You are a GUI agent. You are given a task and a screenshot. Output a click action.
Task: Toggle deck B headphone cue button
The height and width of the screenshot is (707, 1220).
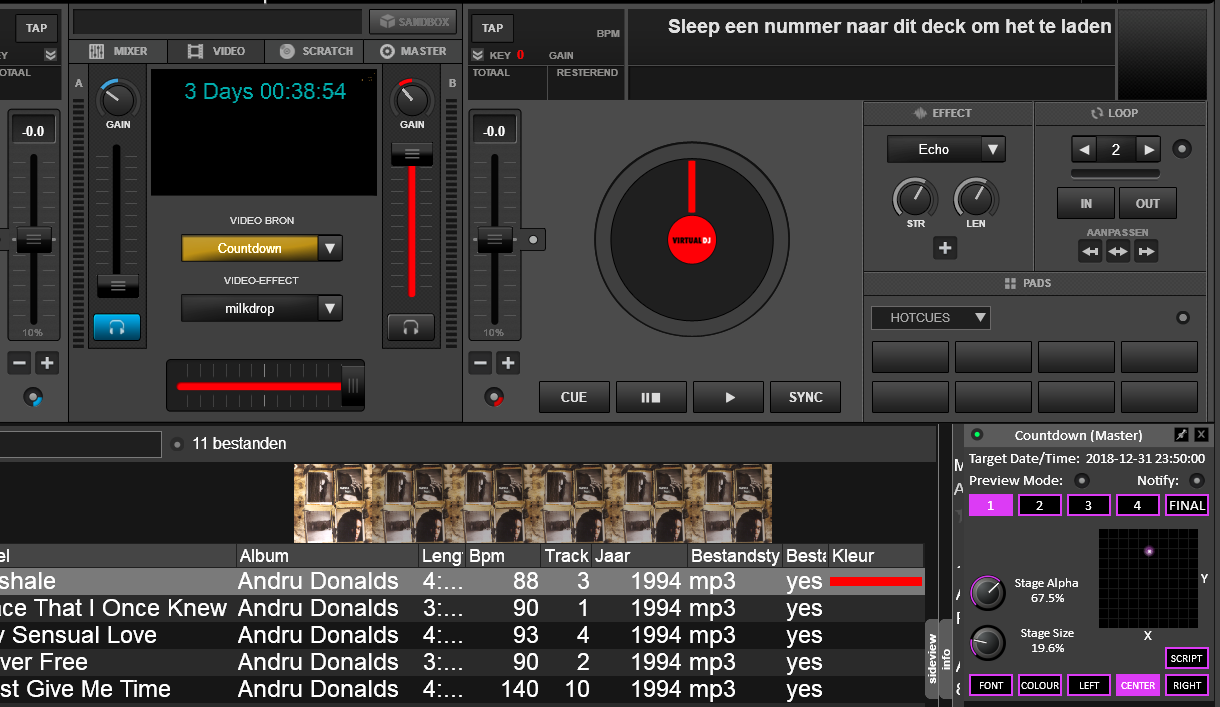[411, 327]
